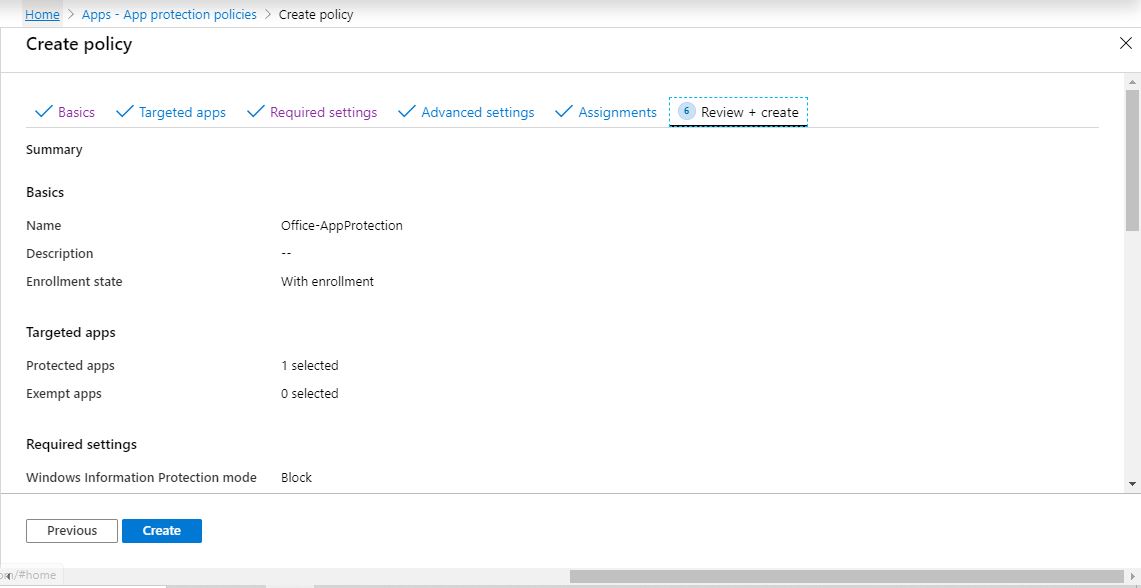Image resolution: width=1141 pixels, height=588 pixels.
Task: Click the Create button to finish
Action: point(161,530)
